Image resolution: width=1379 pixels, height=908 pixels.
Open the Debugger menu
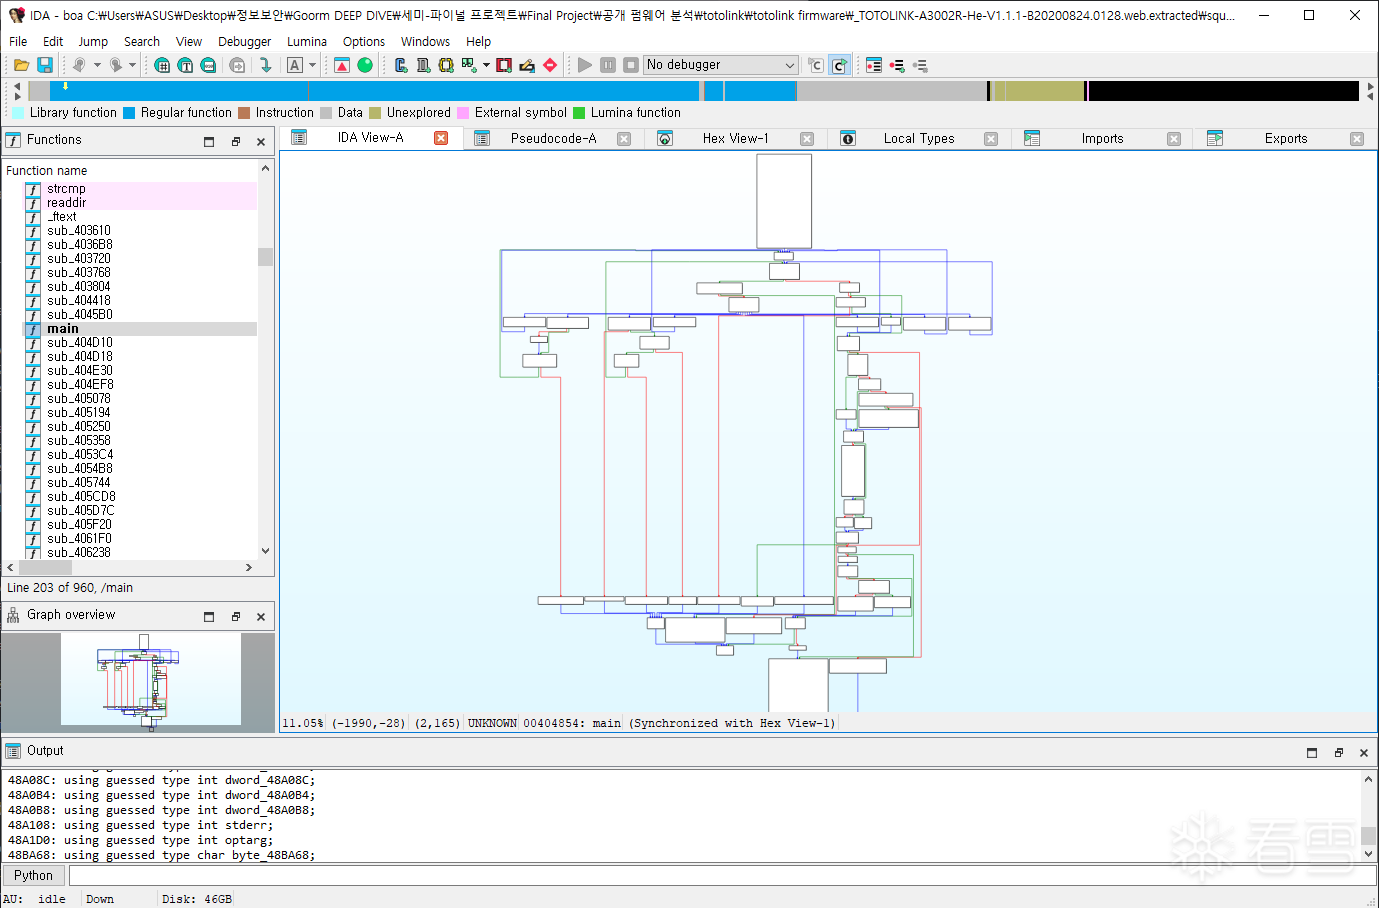(244, 41)
